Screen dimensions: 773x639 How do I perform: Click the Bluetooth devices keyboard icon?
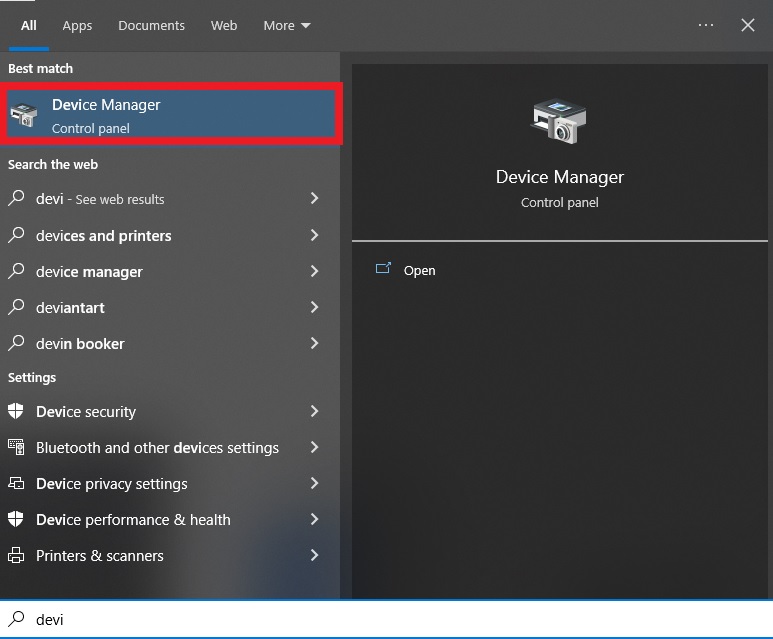click(16, 447)
